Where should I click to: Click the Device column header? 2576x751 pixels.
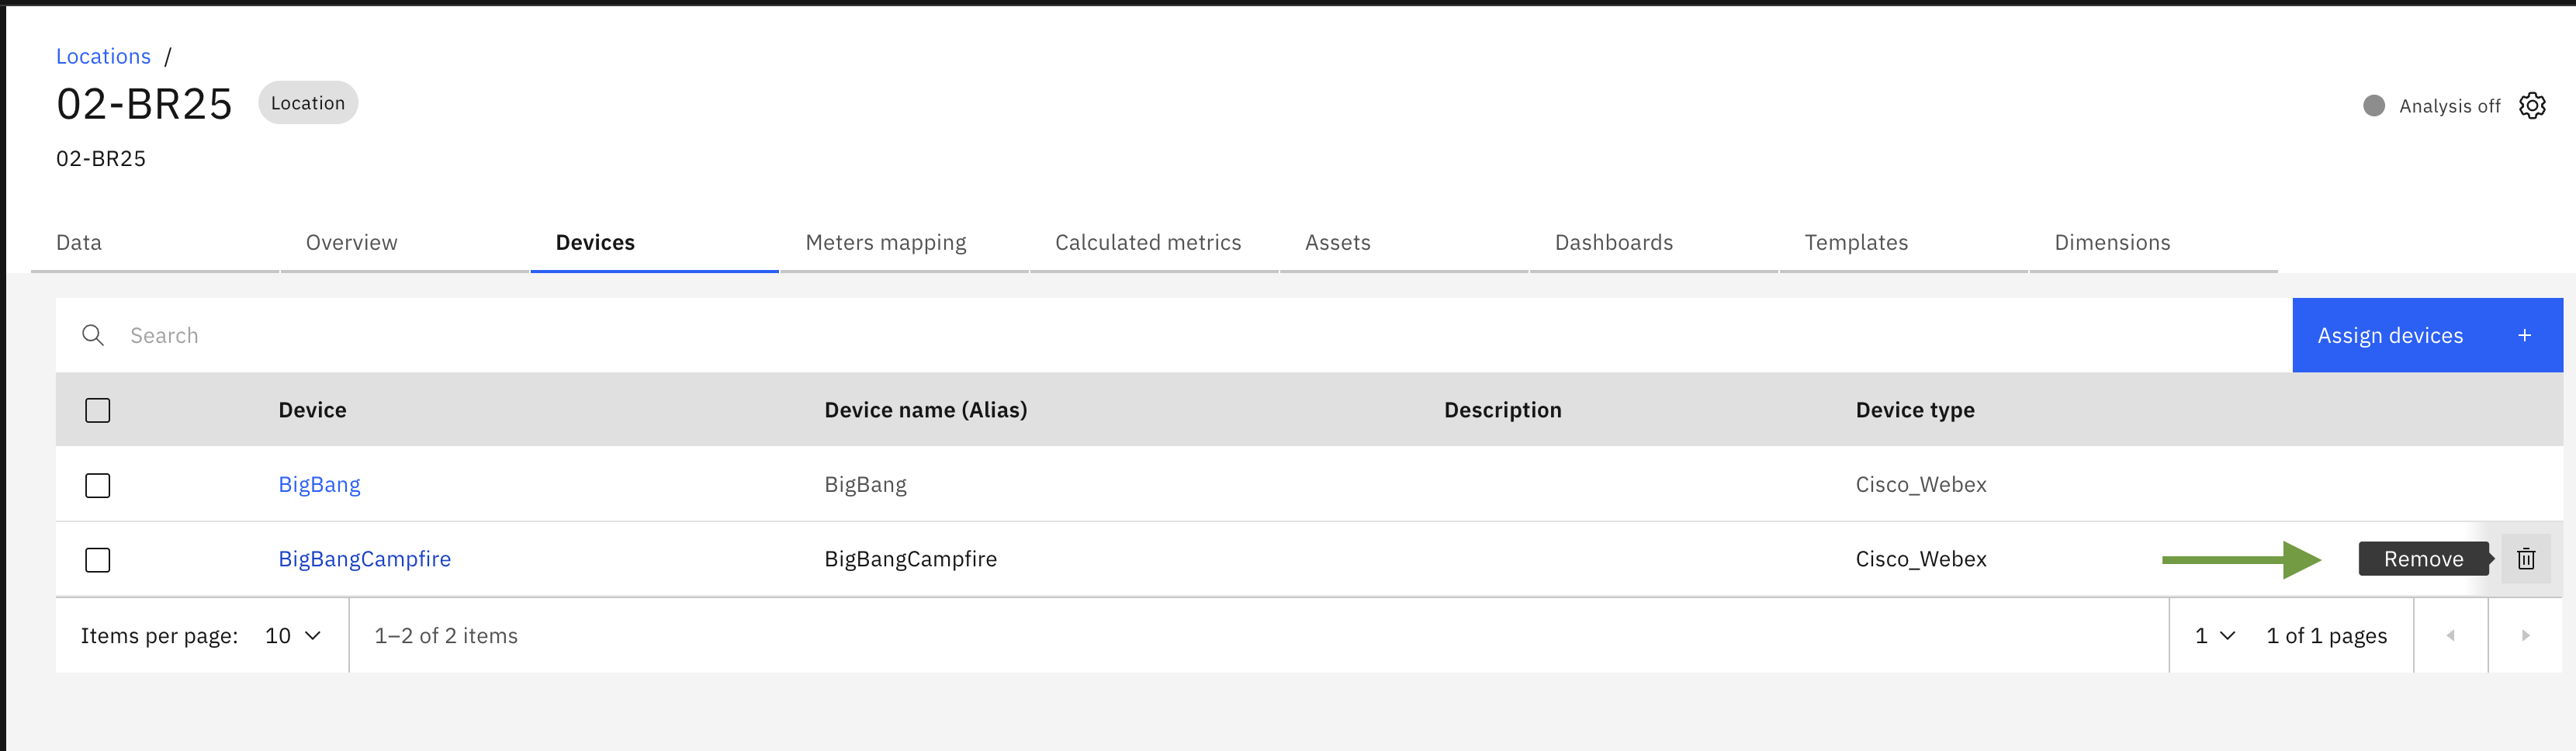point(312,410)
